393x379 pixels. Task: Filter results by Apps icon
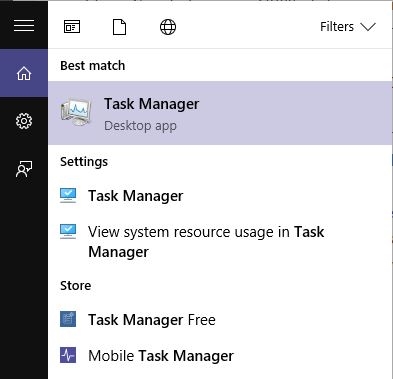pyautogui.click(x=72, y=27)
